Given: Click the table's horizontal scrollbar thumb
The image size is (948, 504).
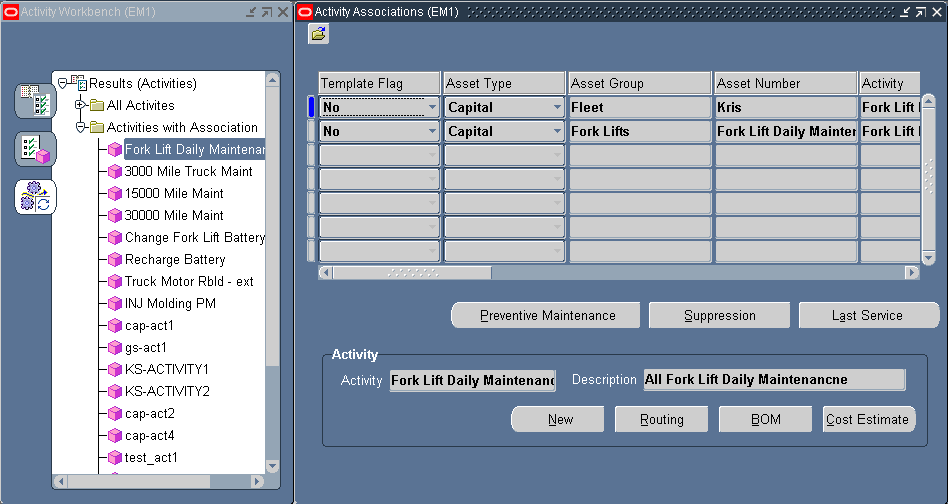Looking at the screenshot, I should tap(412, 273).
